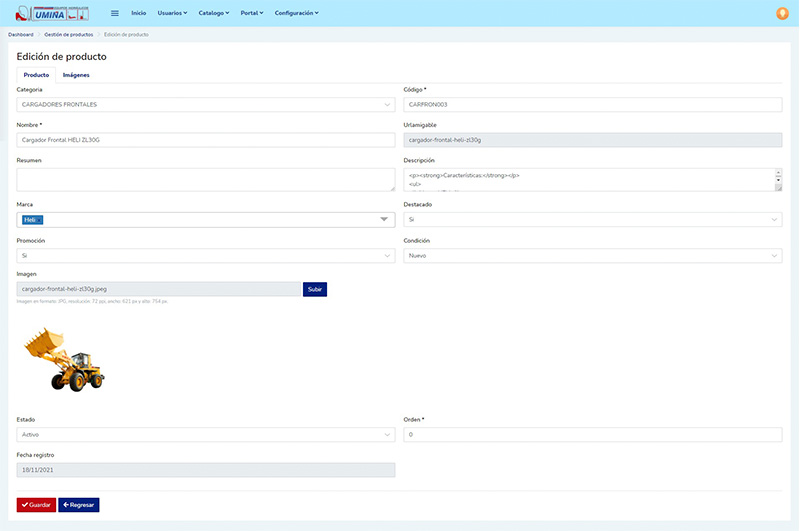
Task: Click the Umiña logo
Action: [x=52, y=14]
